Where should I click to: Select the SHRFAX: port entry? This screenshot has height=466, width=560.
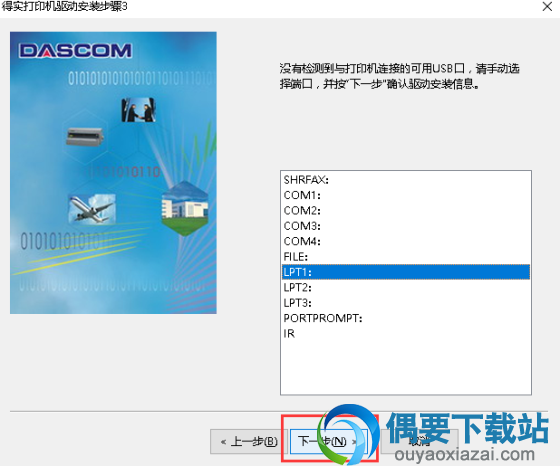click(406, 180)
